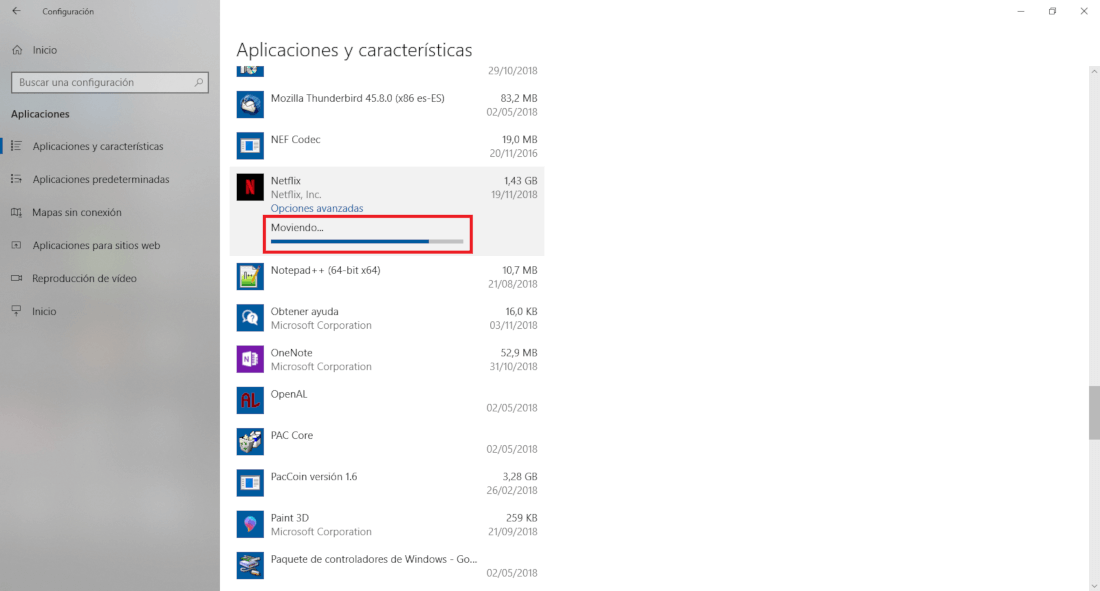Click the Notepad++ app icon
The width and height of the screenshot is (1100, 591).
tap(250, 277)
